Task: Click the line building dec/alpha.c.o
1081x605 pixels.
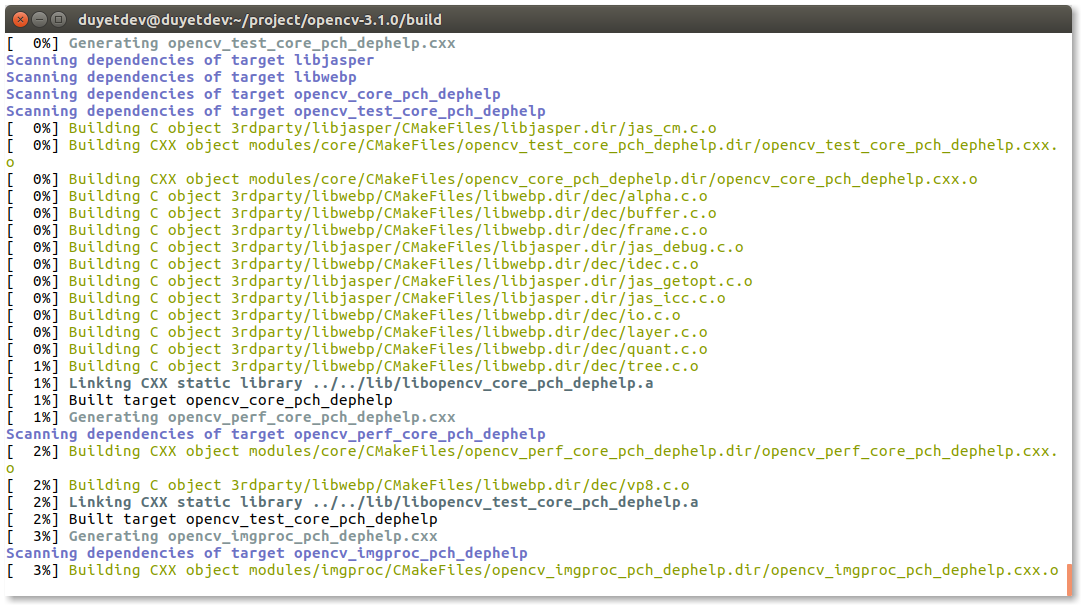Action: coord(357,196)
